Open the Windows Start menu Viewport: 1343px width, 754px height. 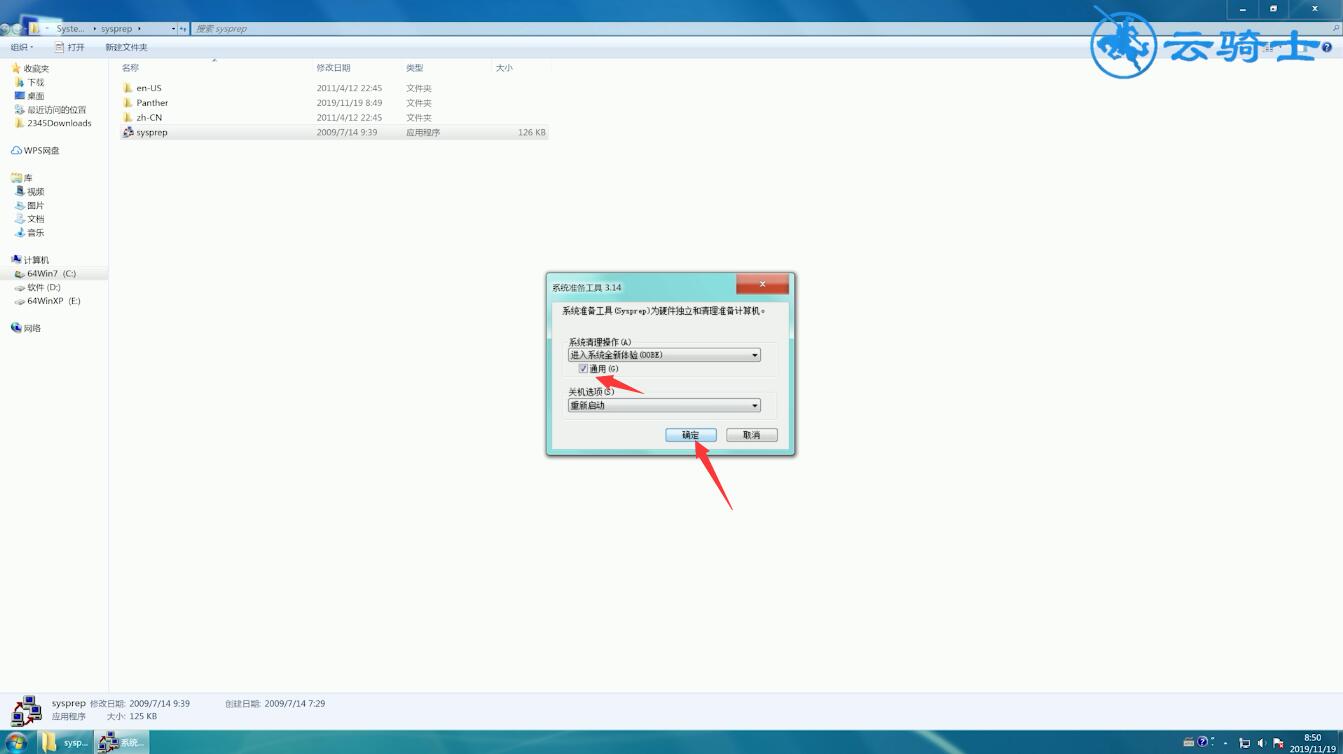pos(16,742)
